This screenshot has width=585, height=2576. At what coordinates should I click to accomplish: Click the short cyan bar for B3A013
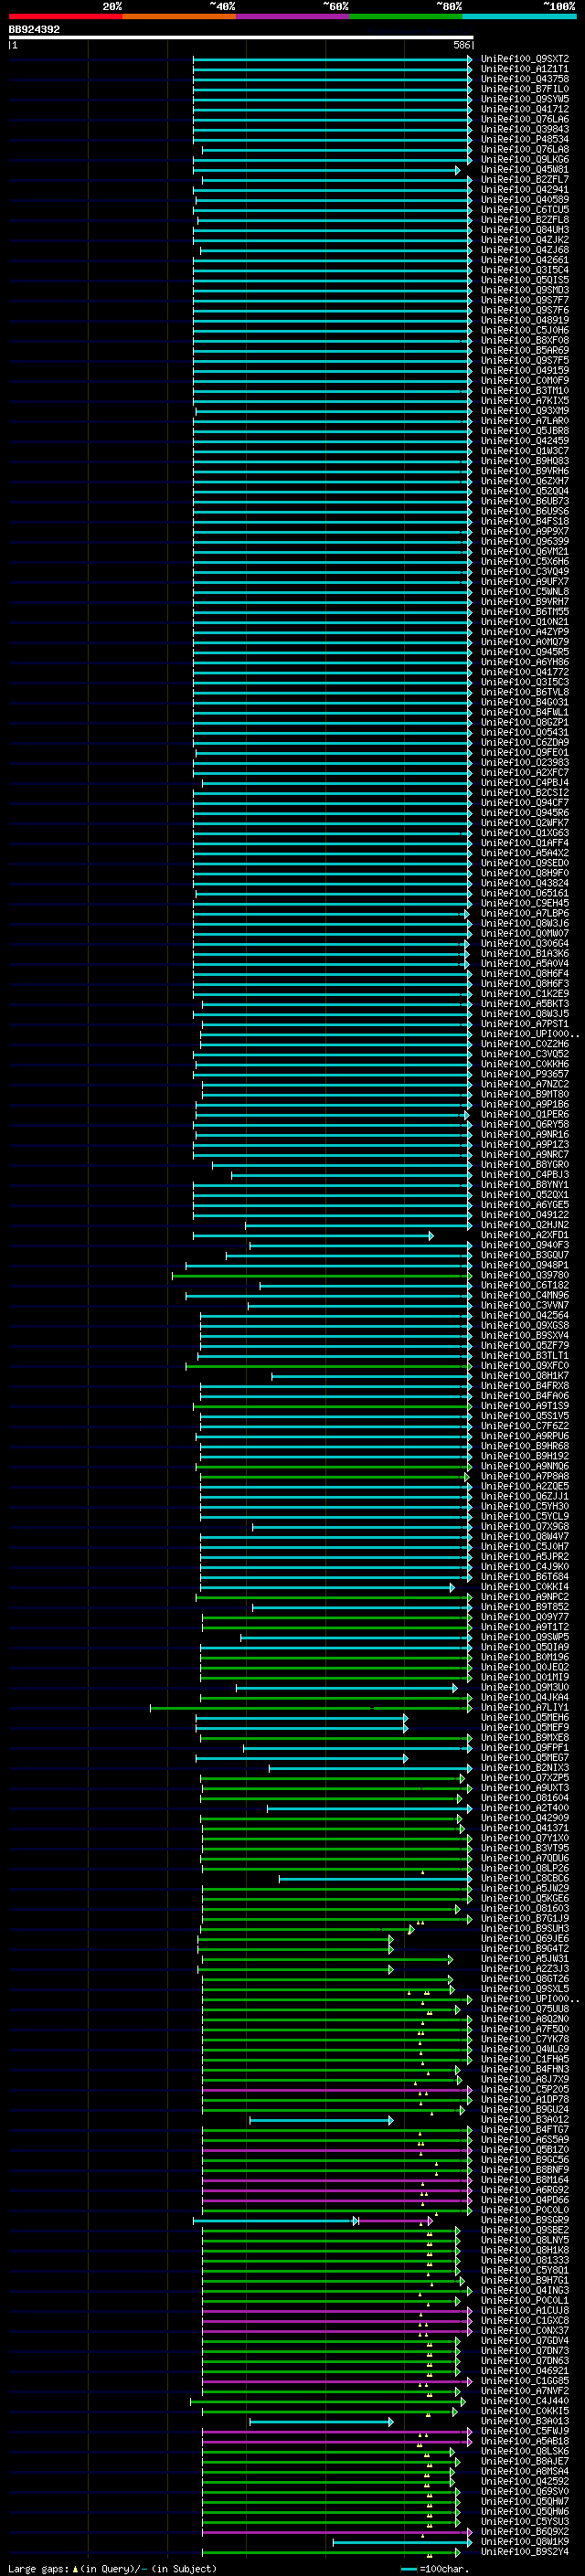321,2422
